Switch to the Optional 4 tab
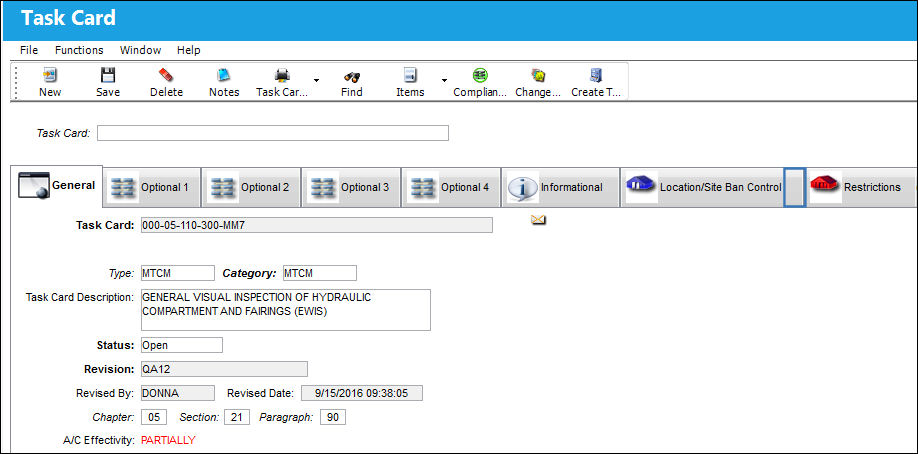The height and width of the screenshot is (454, 918). pyautogui.click(x=451, y=187)
